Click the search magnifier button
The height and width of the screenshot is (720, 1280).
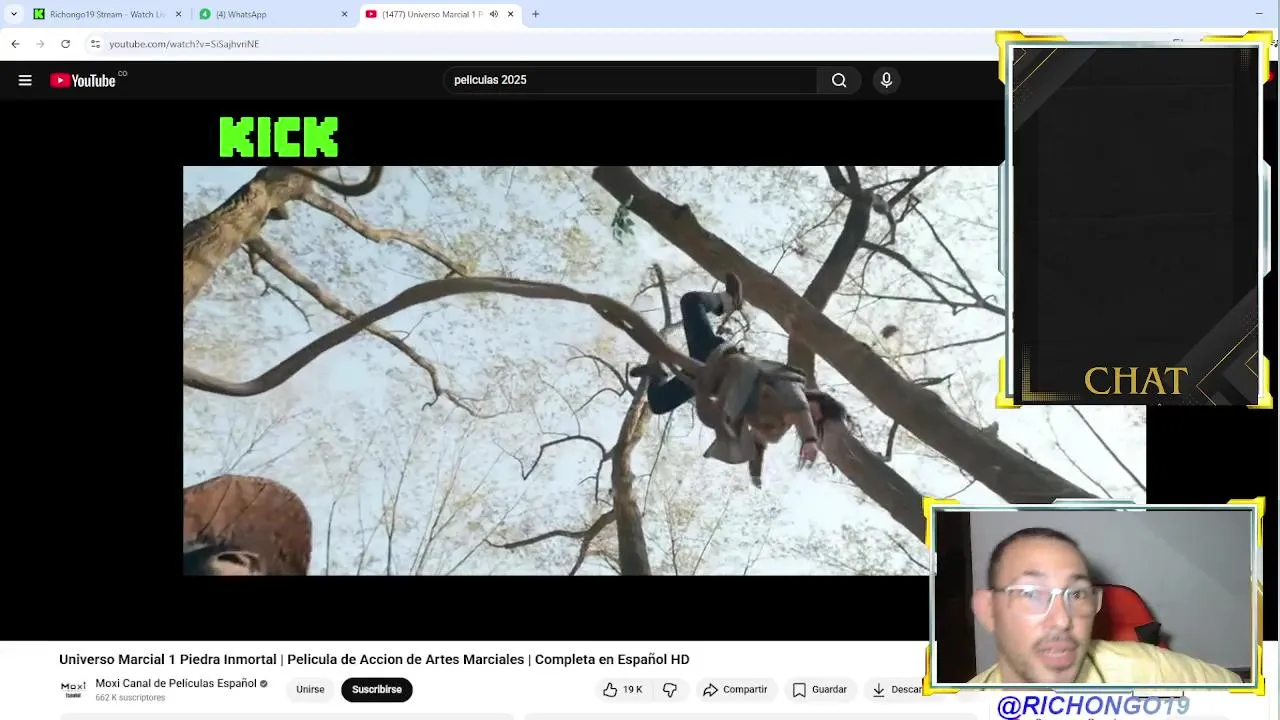[839, 80]
